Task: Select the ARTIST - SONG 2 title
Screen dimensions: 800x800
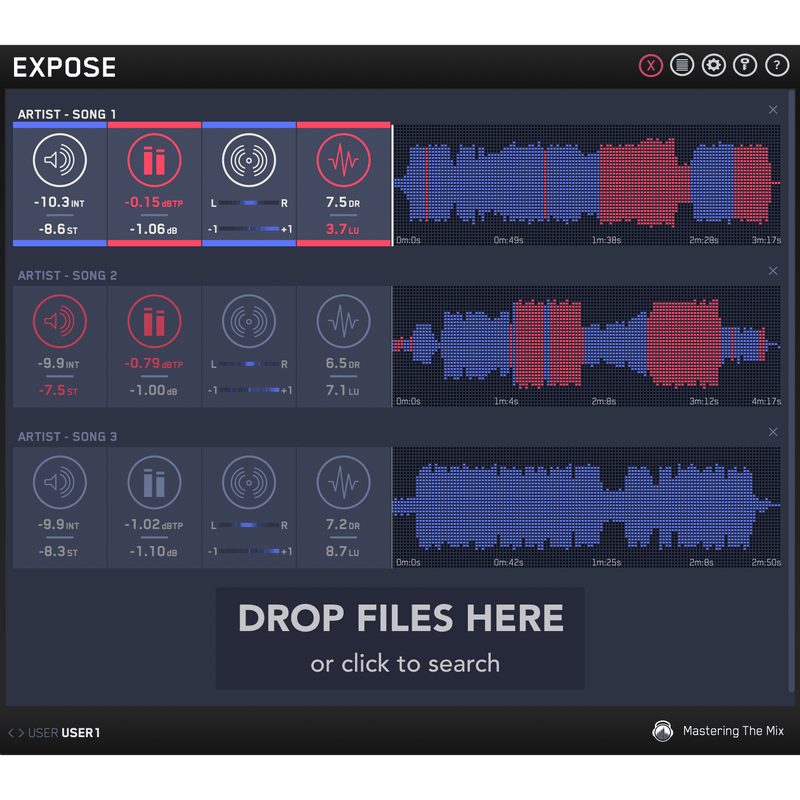Action: (67, 276)
